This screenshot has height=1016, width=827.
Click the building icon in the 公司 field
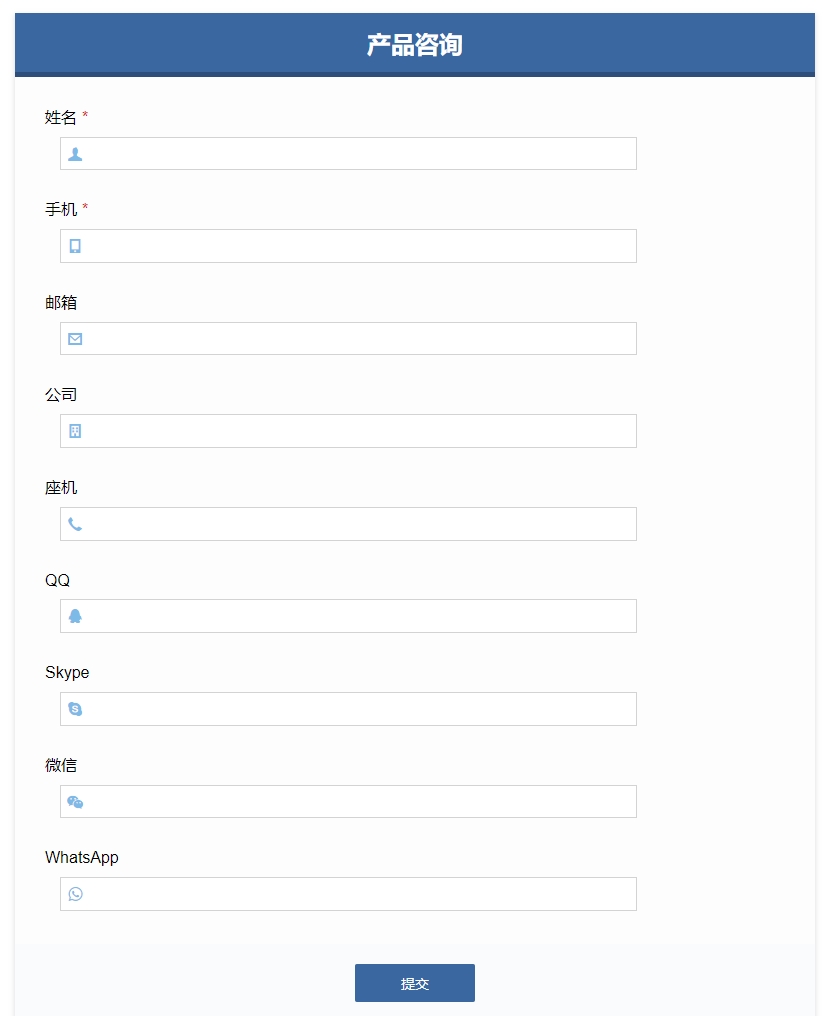(x=75, y=432)
